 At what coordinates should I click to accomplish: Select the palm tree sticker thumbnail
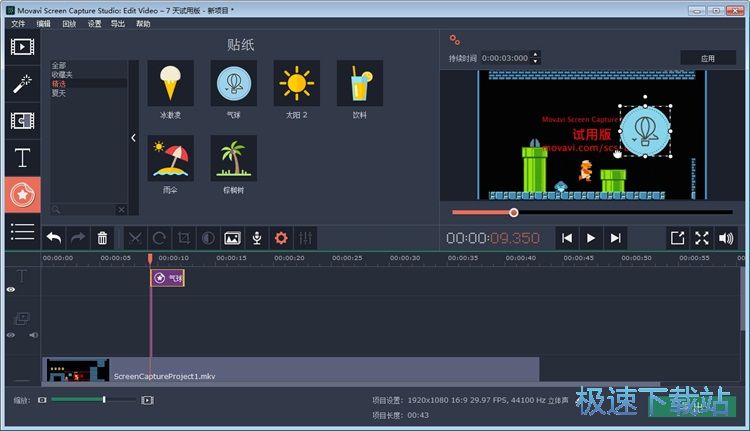(x=233, y=158)
